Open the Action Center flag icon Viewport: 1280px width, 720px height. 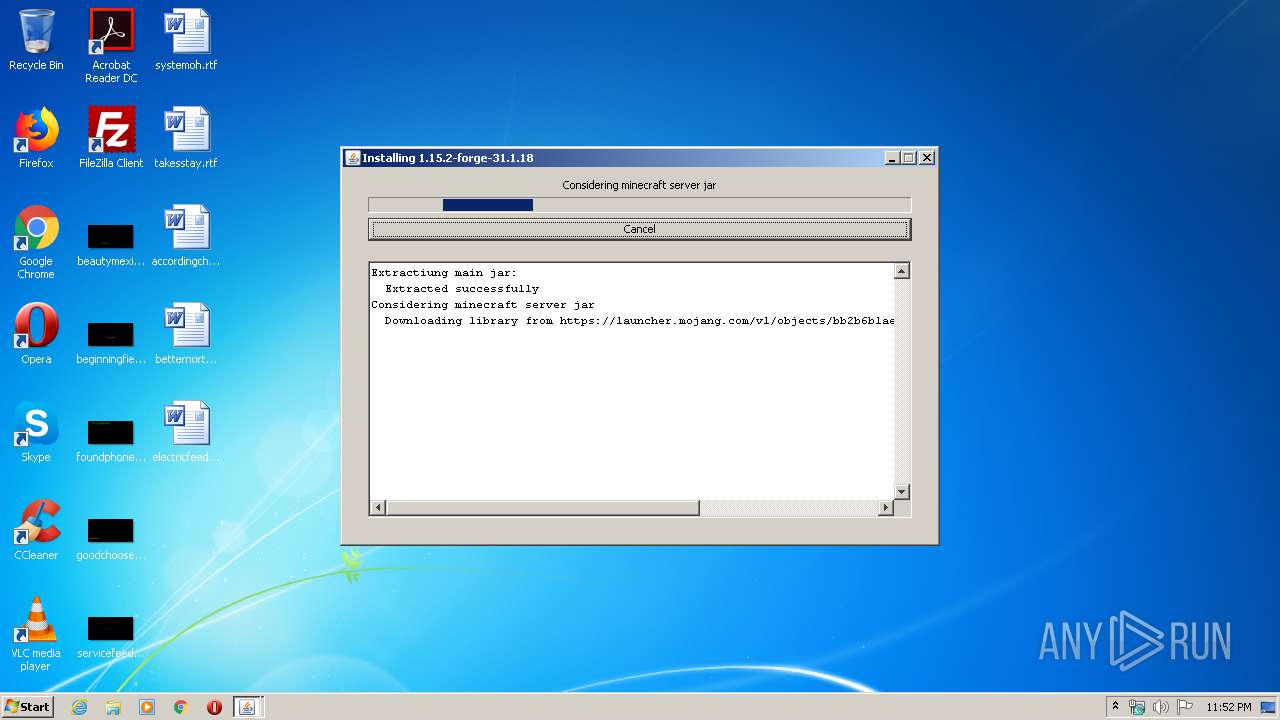pyautogui.click(x=1184, y=707)
